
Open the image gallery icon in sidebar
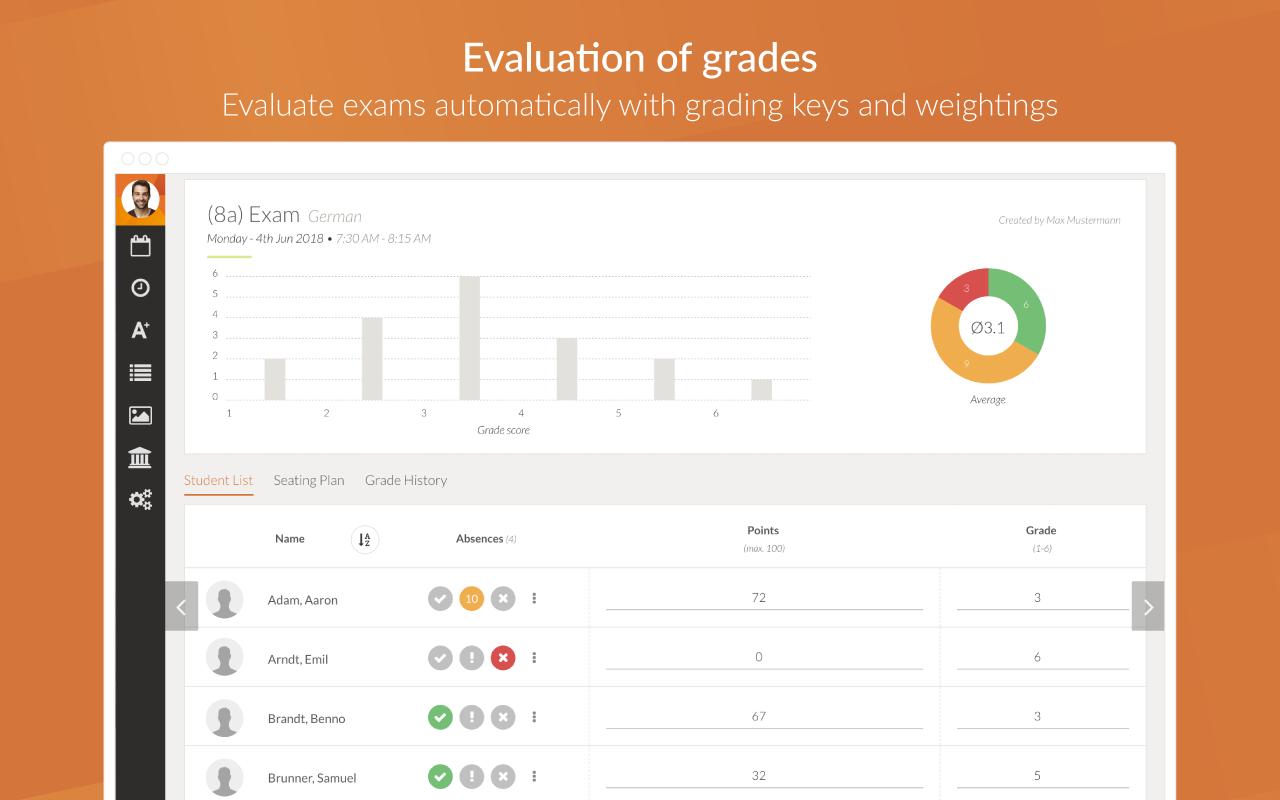click(x=140, y=415)
